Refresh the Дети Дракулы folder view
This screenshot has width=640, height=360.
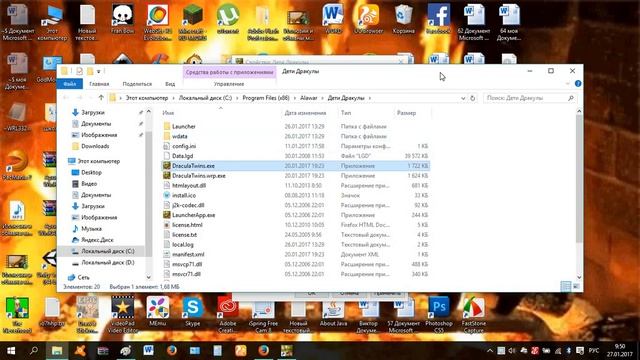(473, 98)
